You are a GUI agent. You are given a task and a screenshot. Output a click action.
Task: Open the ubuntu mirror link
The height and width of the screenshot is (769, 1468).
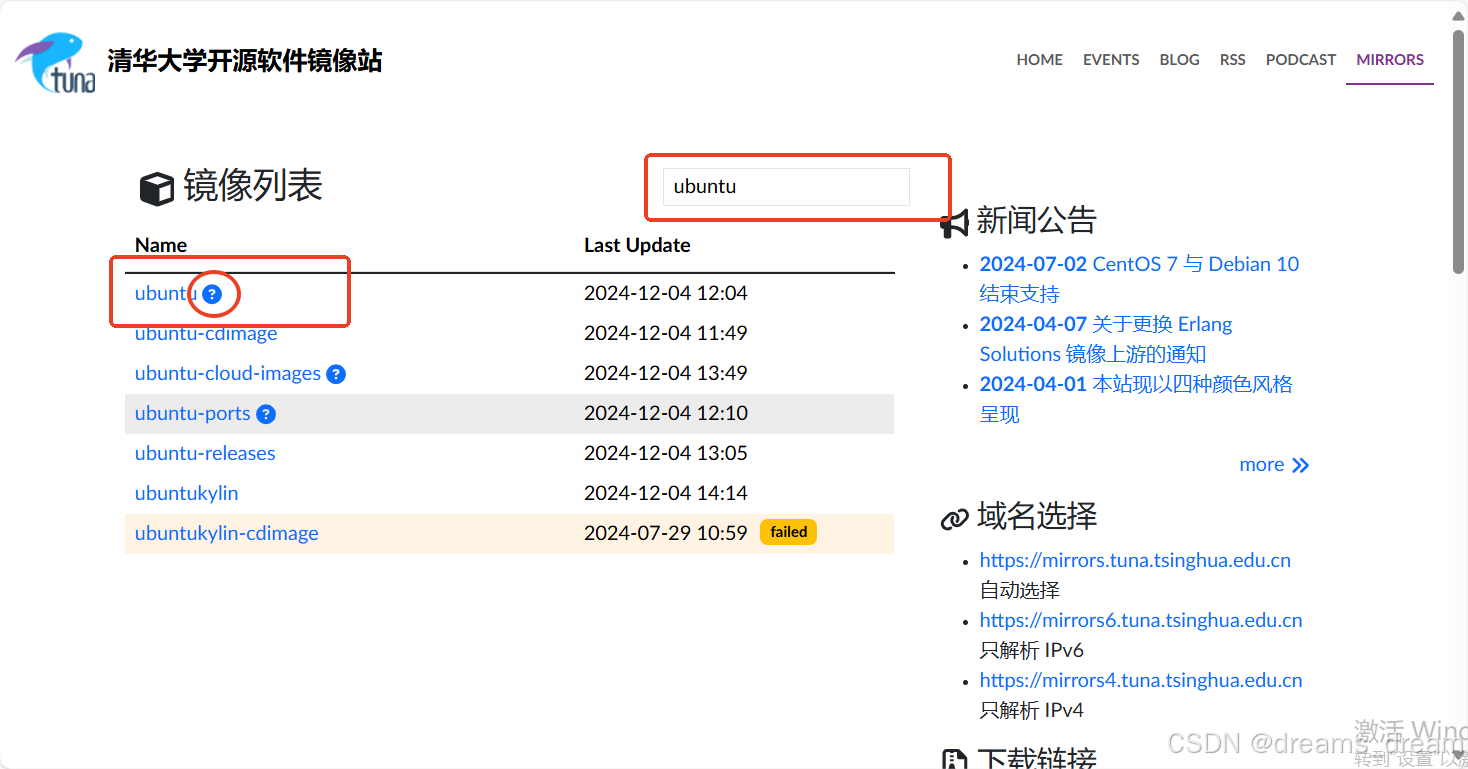pos(166,293)
